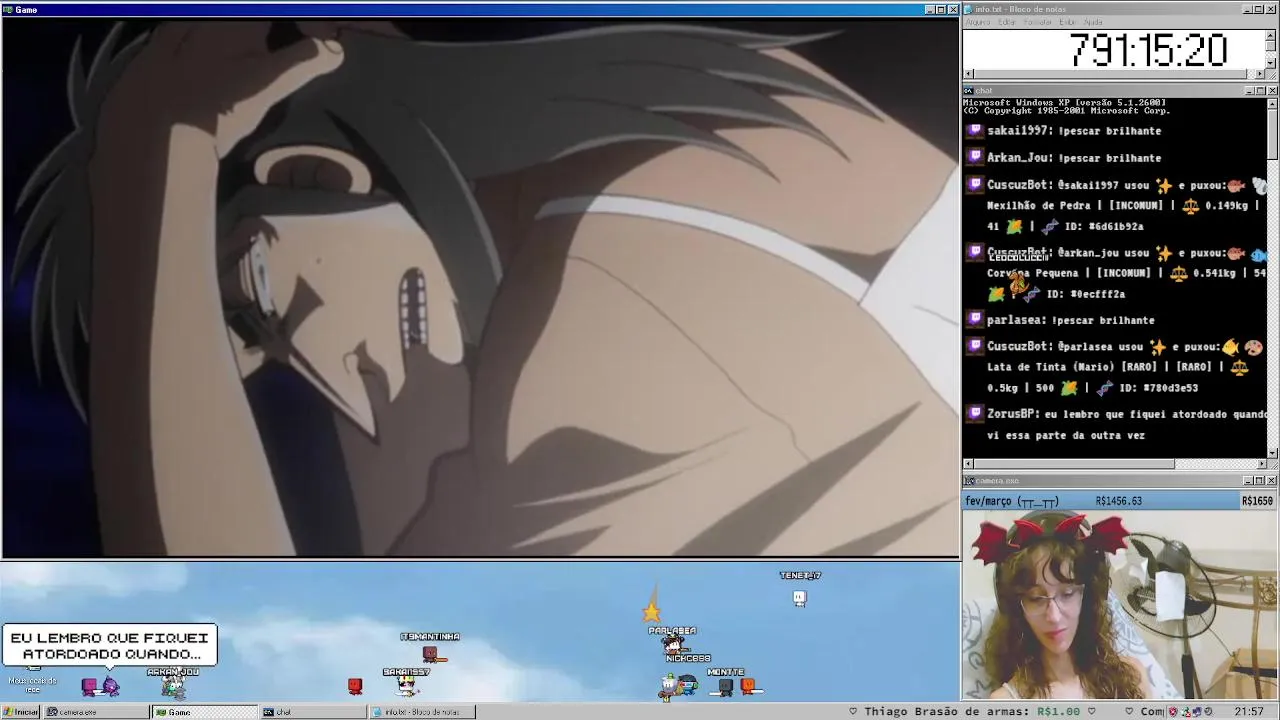Open Formatar menu in Bloco de notas
Image resolution: width=1280 pixels, height=720 pixels.
point(1038,22)
